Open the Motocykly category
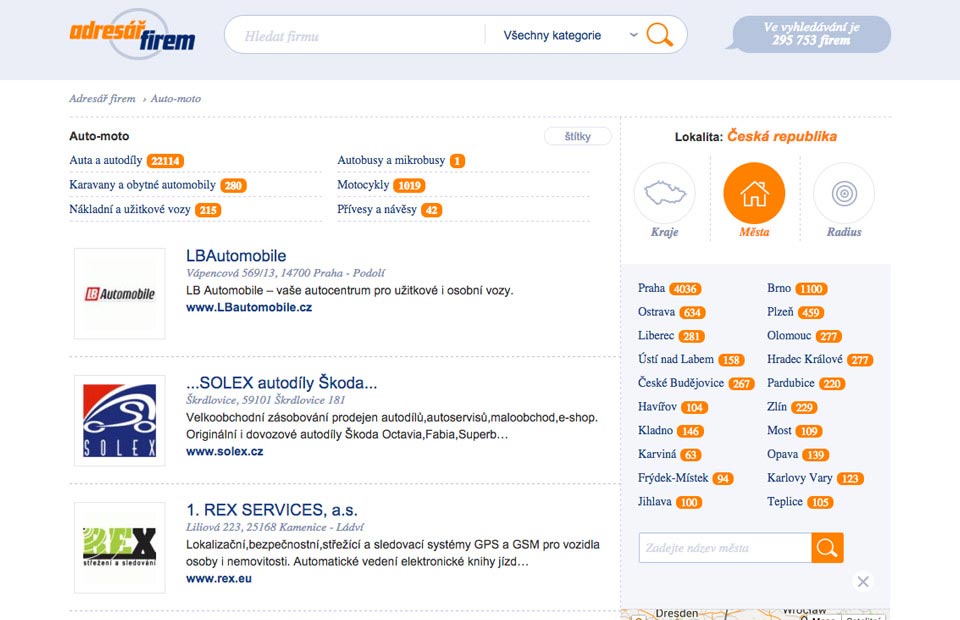The height and width of the screenshot is (620, 960). tap(363, 185)
